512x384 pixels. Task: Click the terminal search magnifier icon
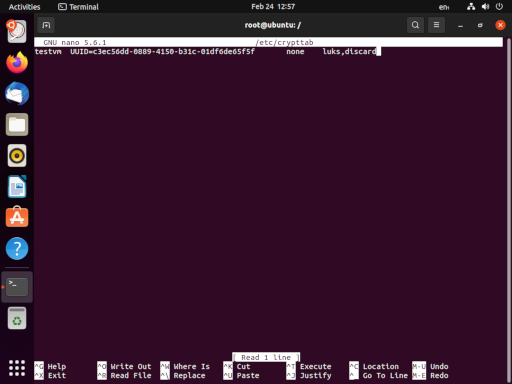415,25
